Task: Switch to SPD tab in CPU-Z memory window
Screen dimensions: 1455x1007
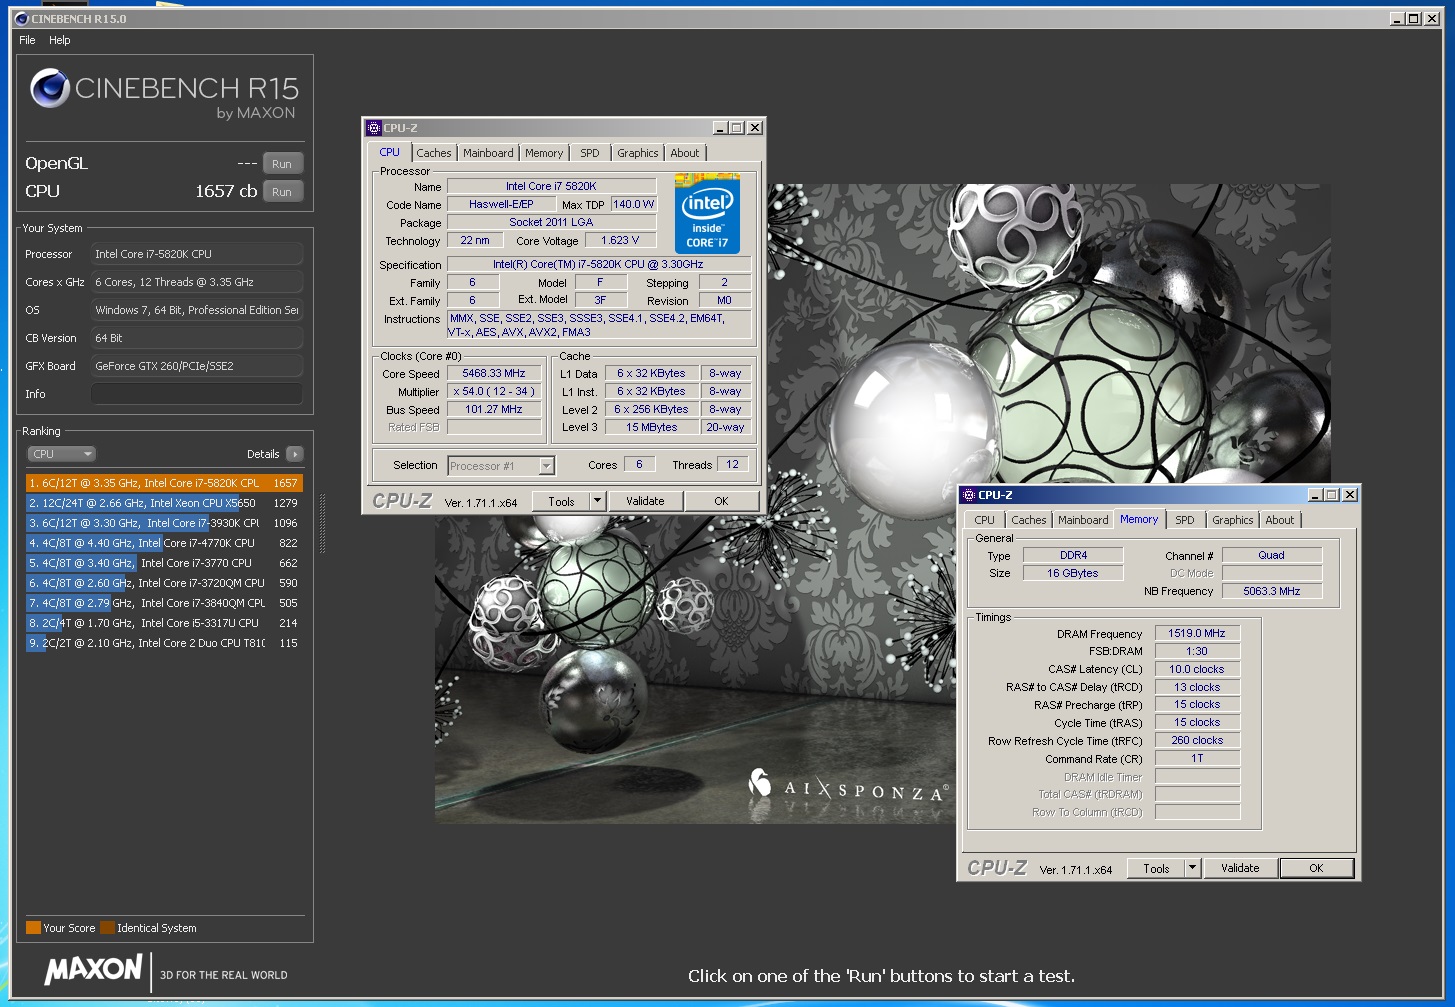Action: [1185, 520]
